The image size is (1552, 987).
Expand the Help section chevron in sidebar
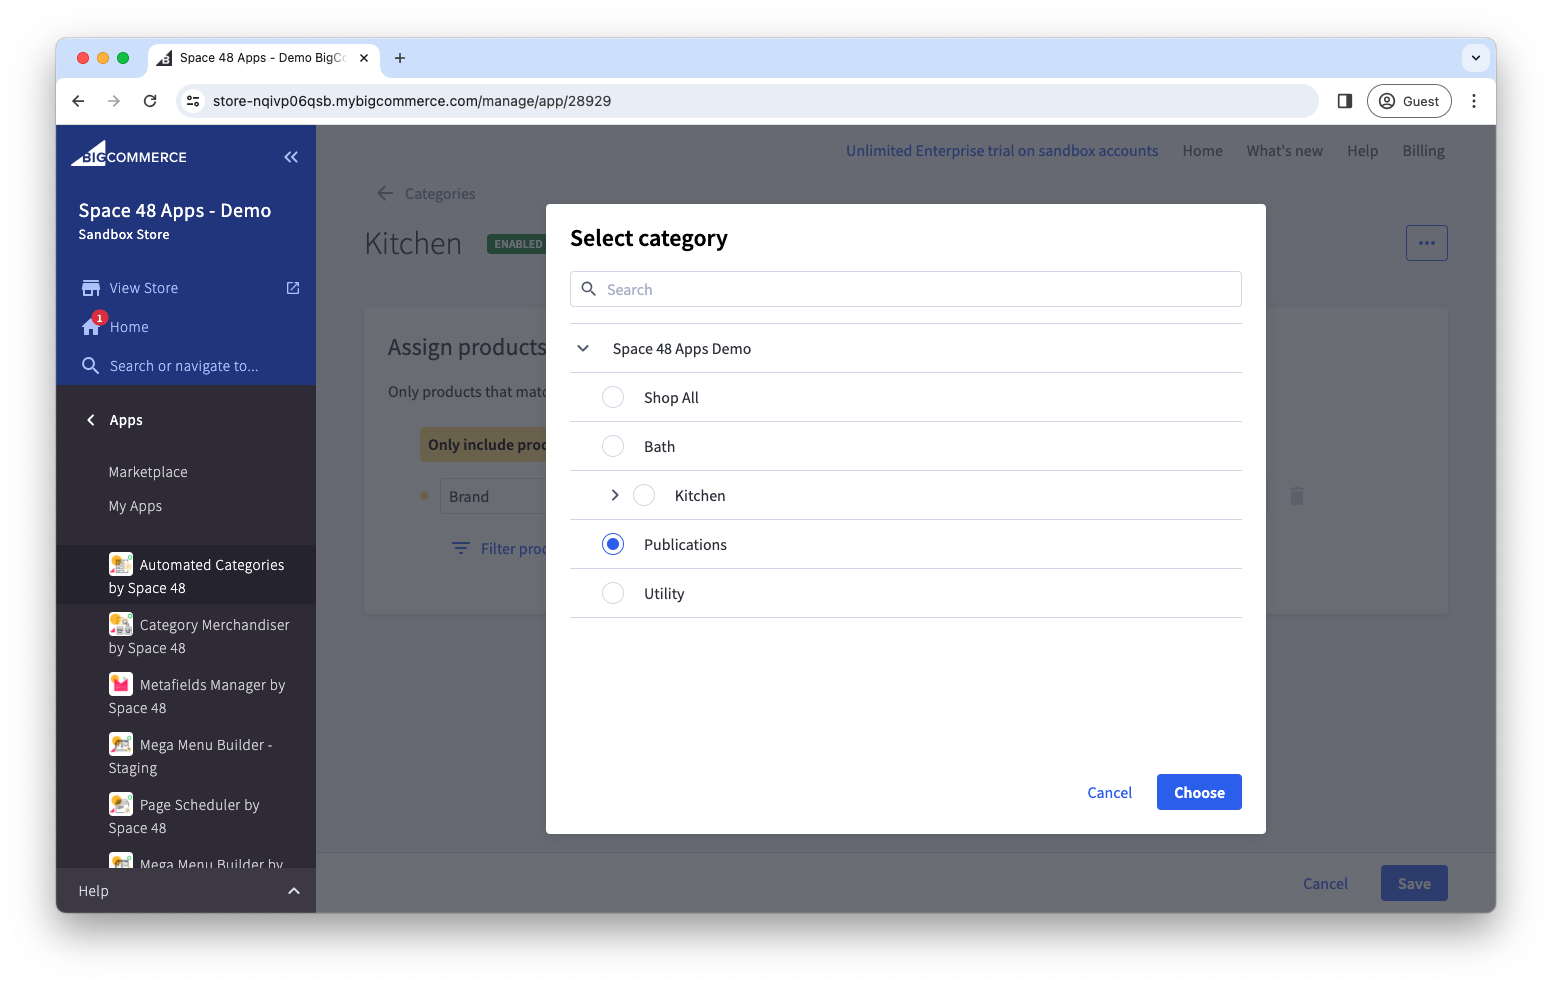pos(294,891)
